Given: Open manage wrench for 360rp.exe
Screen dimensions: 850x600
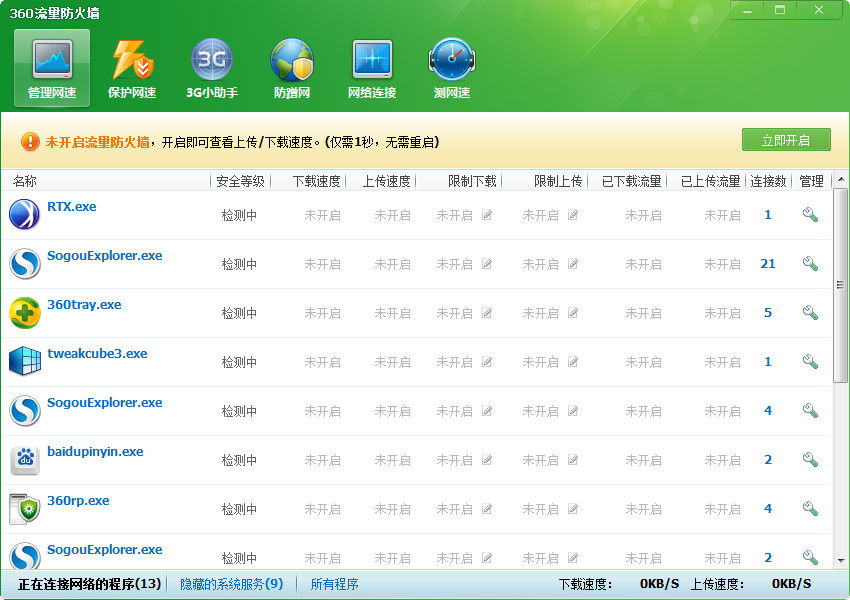Looking at the screenshot, I should pos(810,508).
